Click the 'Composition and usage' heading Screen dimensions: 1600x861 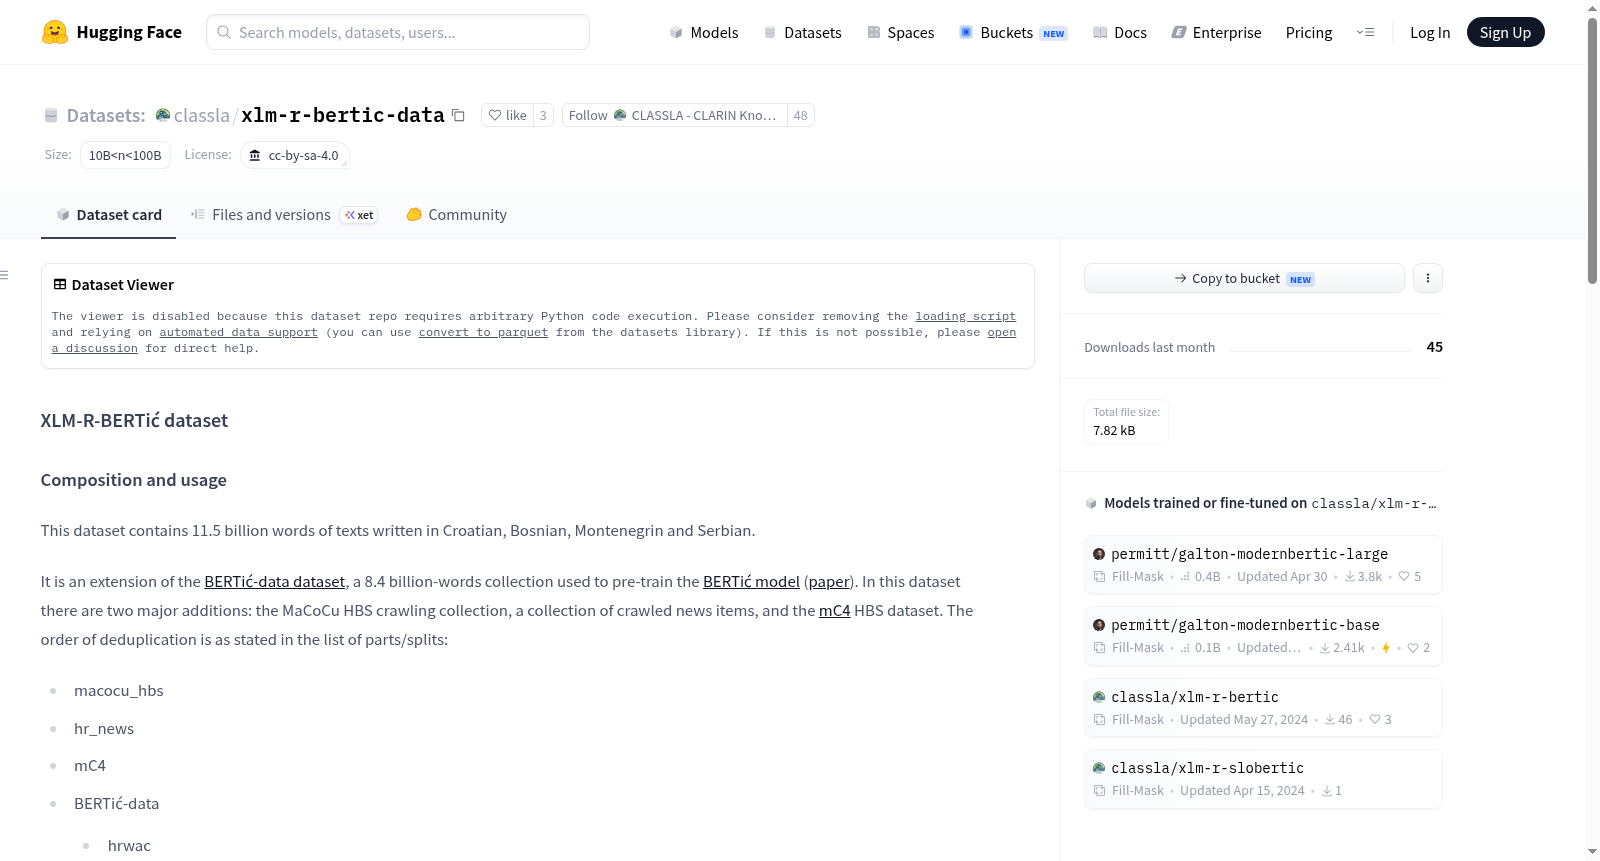pyautogui.click(x=134, y=480)
